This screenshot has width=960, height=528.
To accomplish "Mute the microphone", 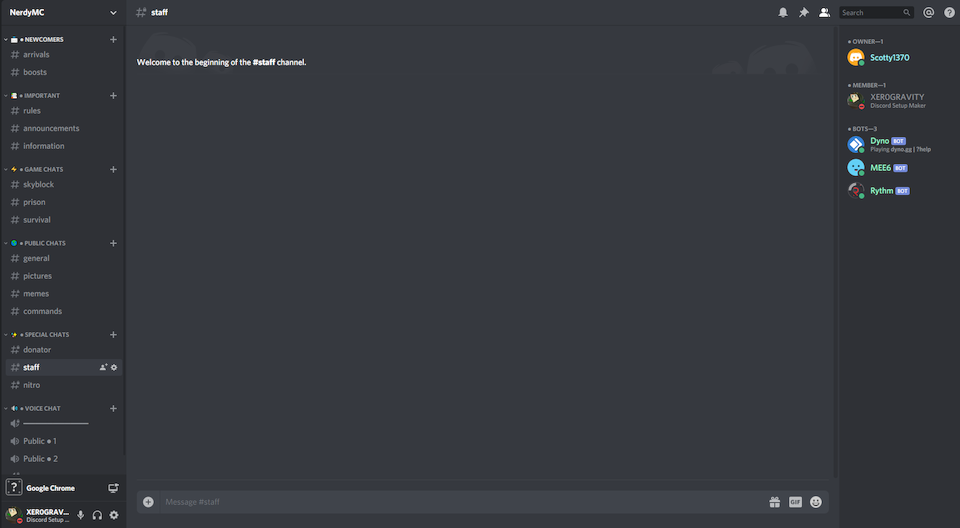I will tap(80, 515).
